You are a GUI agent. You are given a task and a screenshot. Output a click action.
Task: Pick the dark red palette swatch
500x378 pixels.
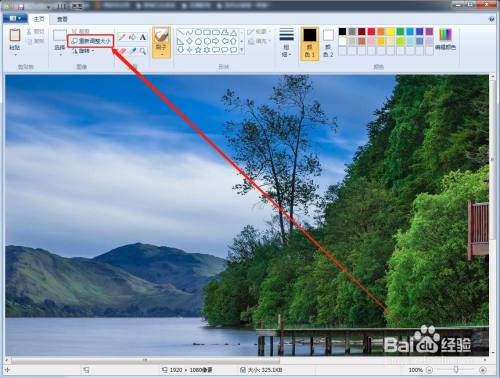[x=362, y=32]
